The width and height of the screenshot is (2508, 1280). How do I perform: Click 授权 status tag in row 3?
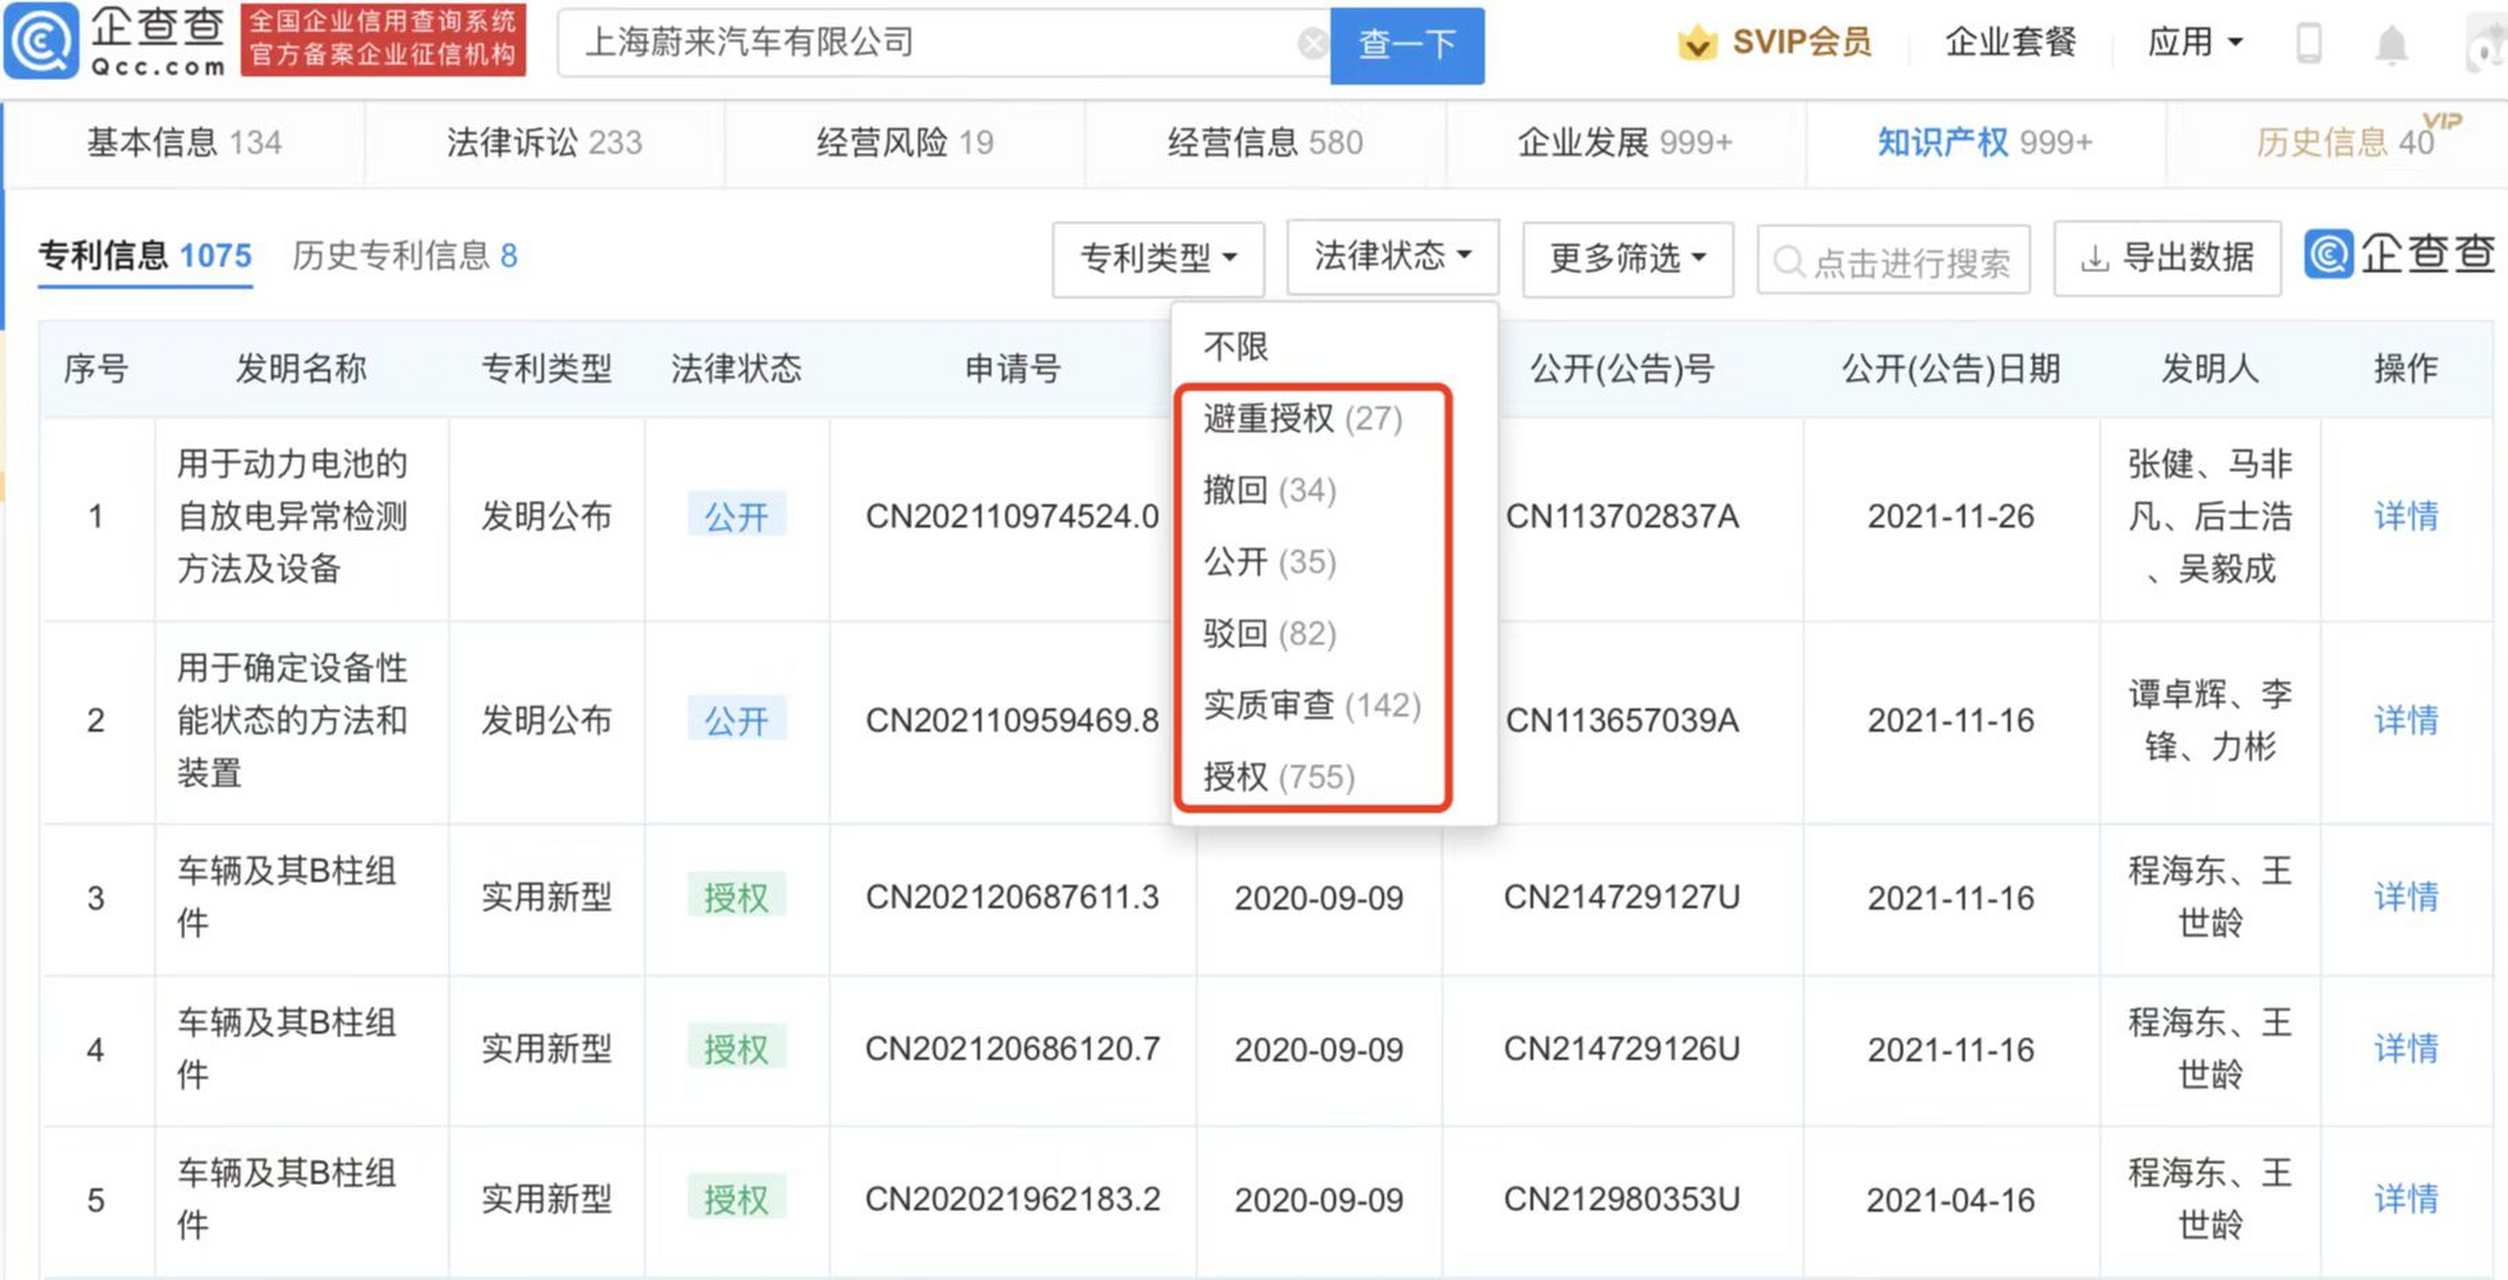coord(737,897)
